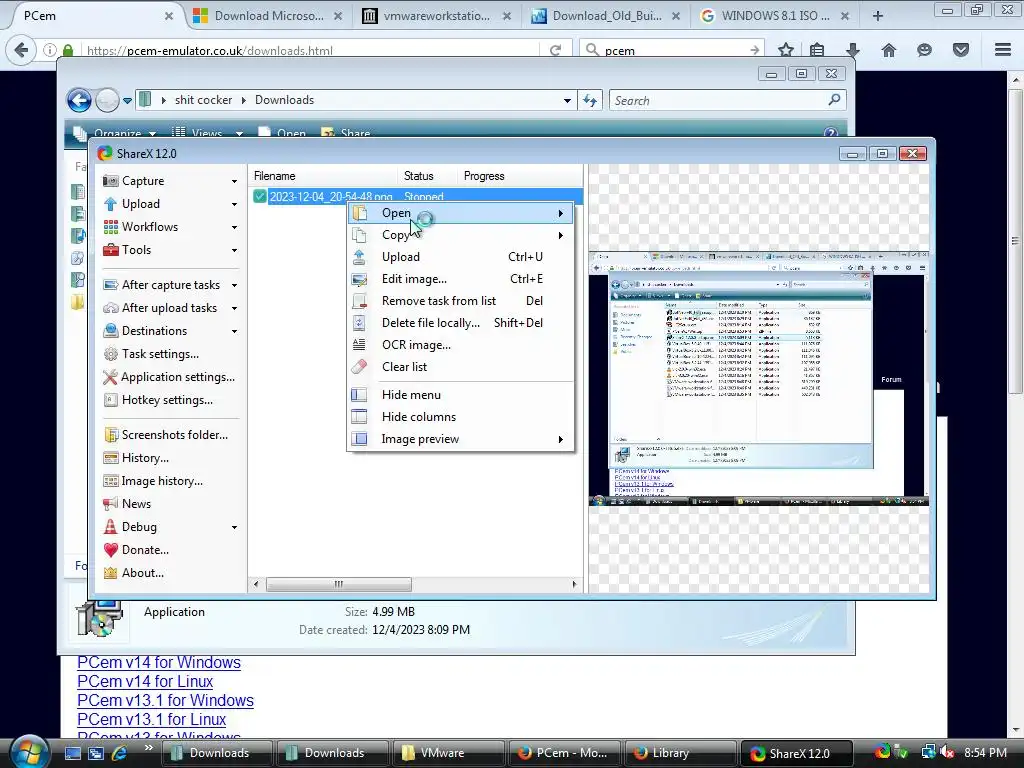Click the After upload tasks cloud icon
The height and width of the screenshot is (768, 1024).
110,308
